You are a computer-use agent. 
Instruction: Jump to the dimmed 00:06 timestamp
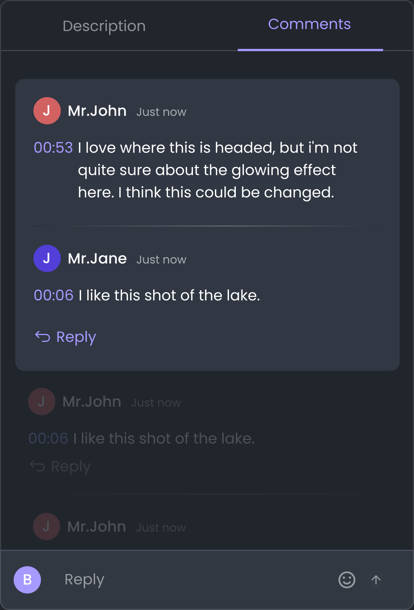(x=48, y=439)
